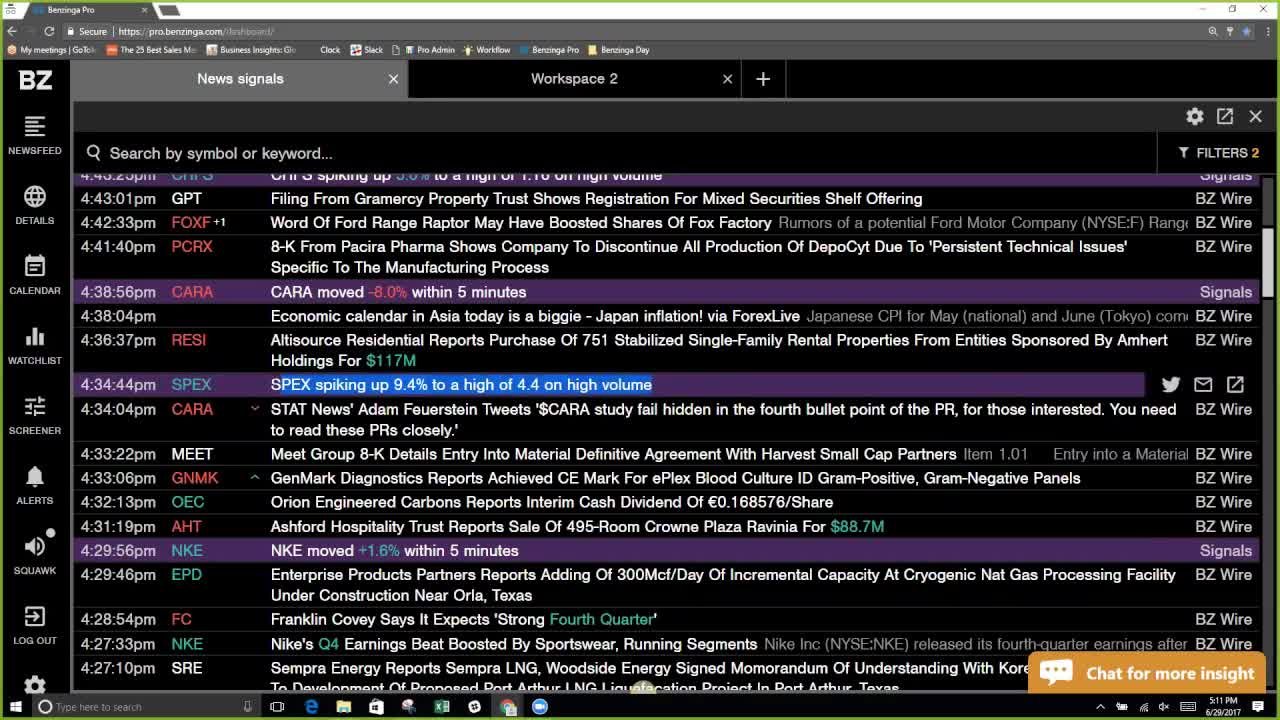
Task: Click the PCRX ticker symbol
Action: (x=192, y=246)
